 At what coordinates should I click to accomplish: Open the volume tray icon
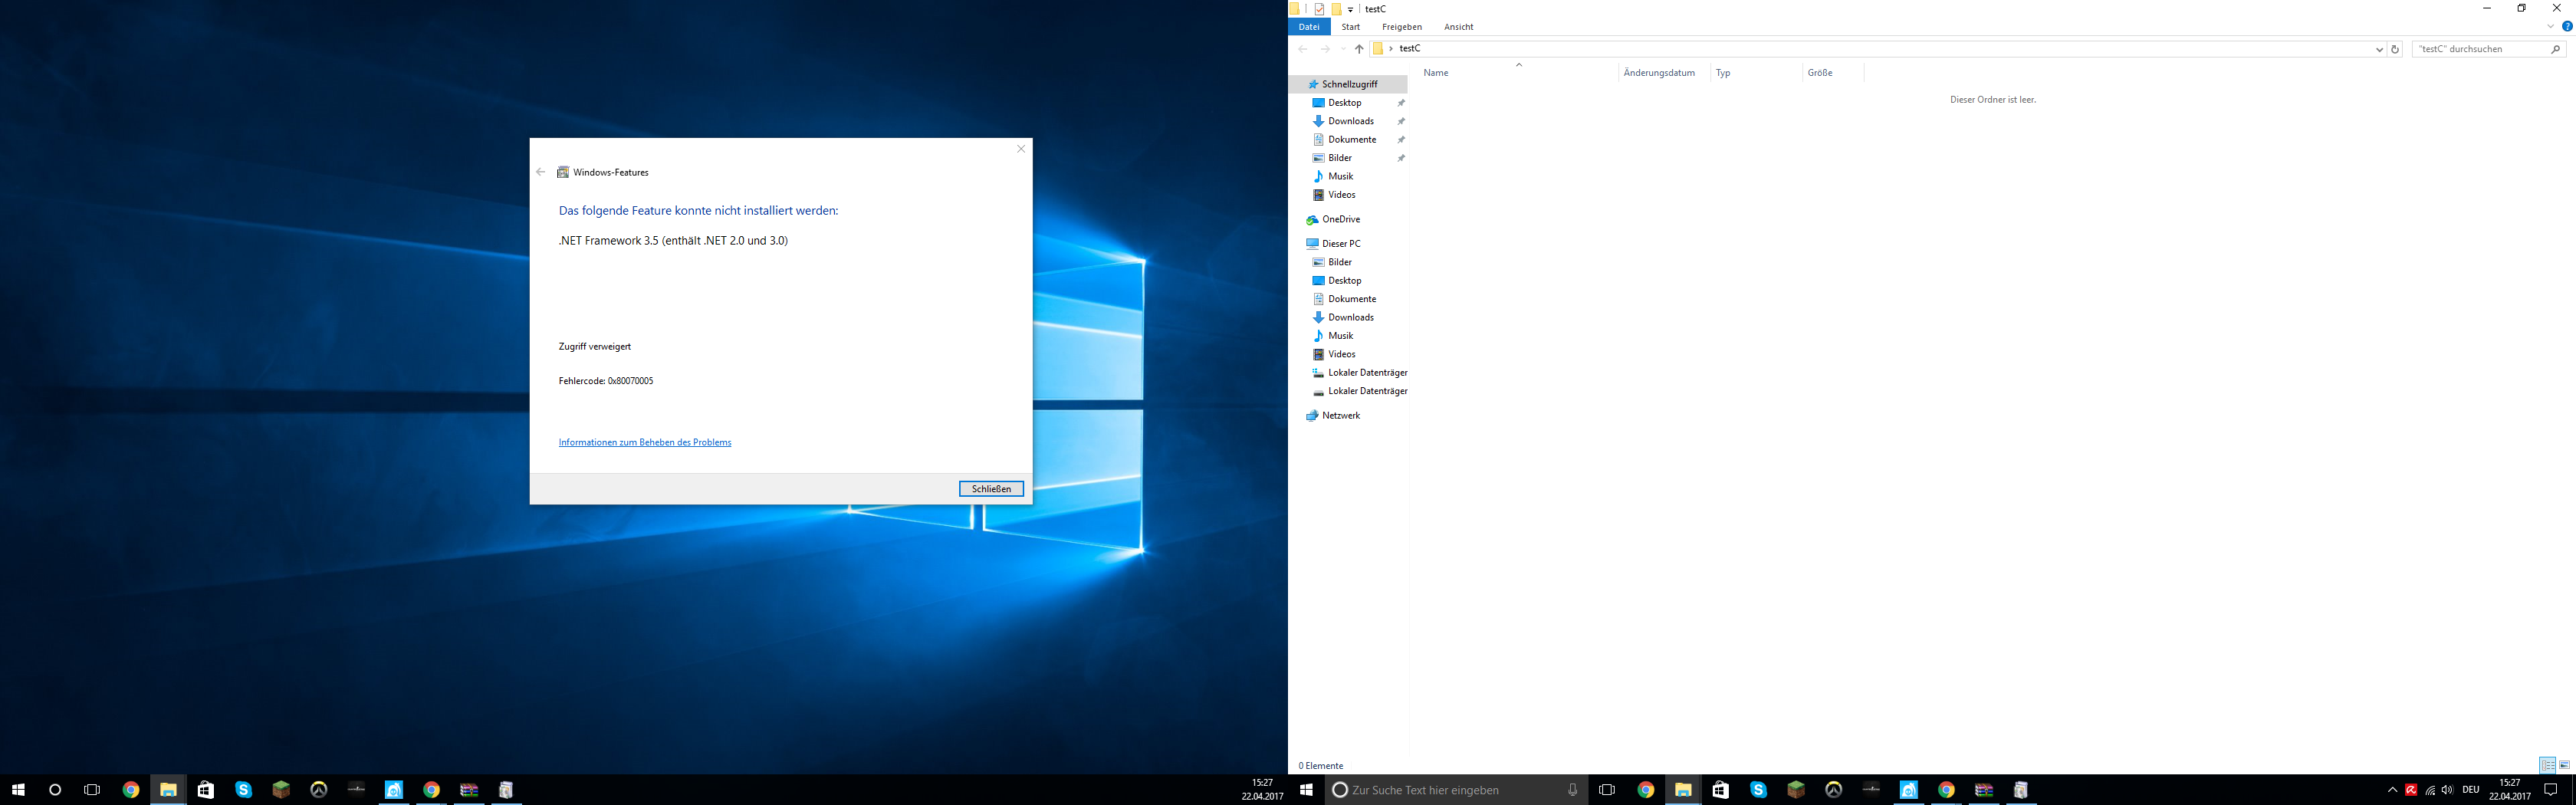pos(2447,790)
